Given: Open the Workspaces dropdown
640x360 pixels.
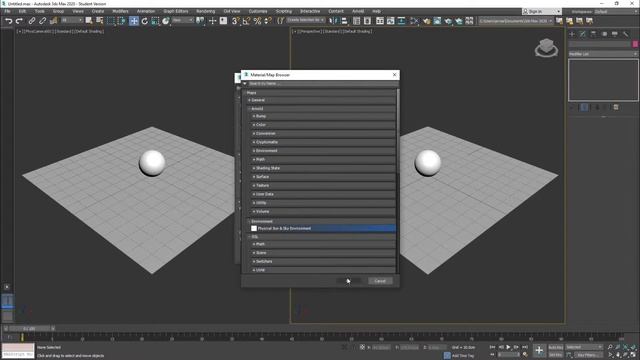Looking at the screenshot, I should [616, 11].
